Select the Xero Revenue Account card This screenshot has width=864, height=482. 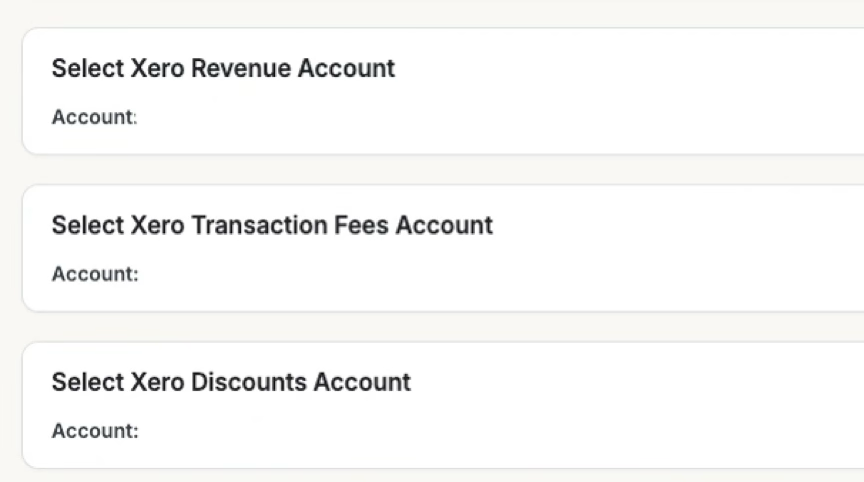pos(600,92)
